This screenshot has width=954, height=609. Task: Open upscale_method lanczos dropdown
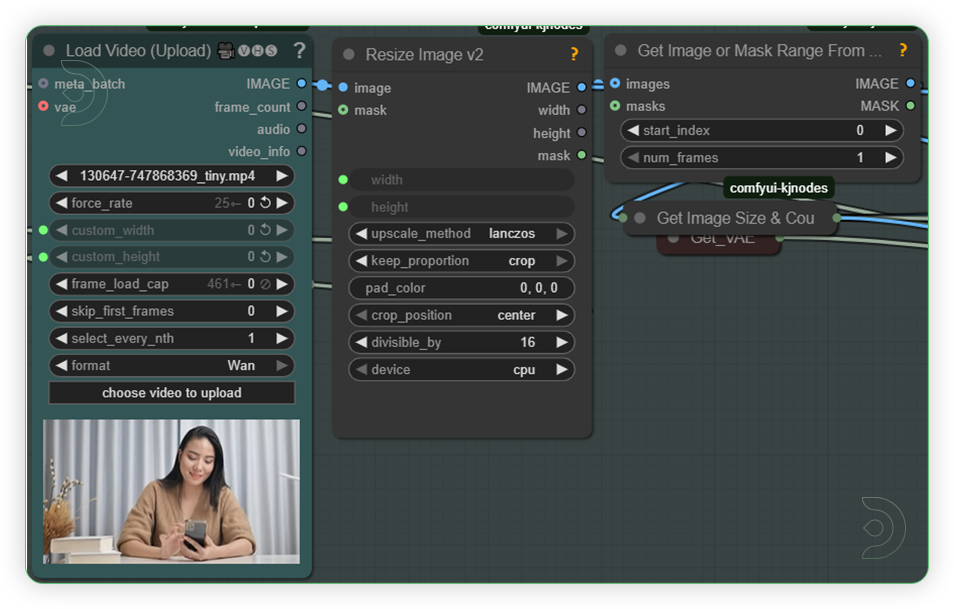tap(462, 234)
